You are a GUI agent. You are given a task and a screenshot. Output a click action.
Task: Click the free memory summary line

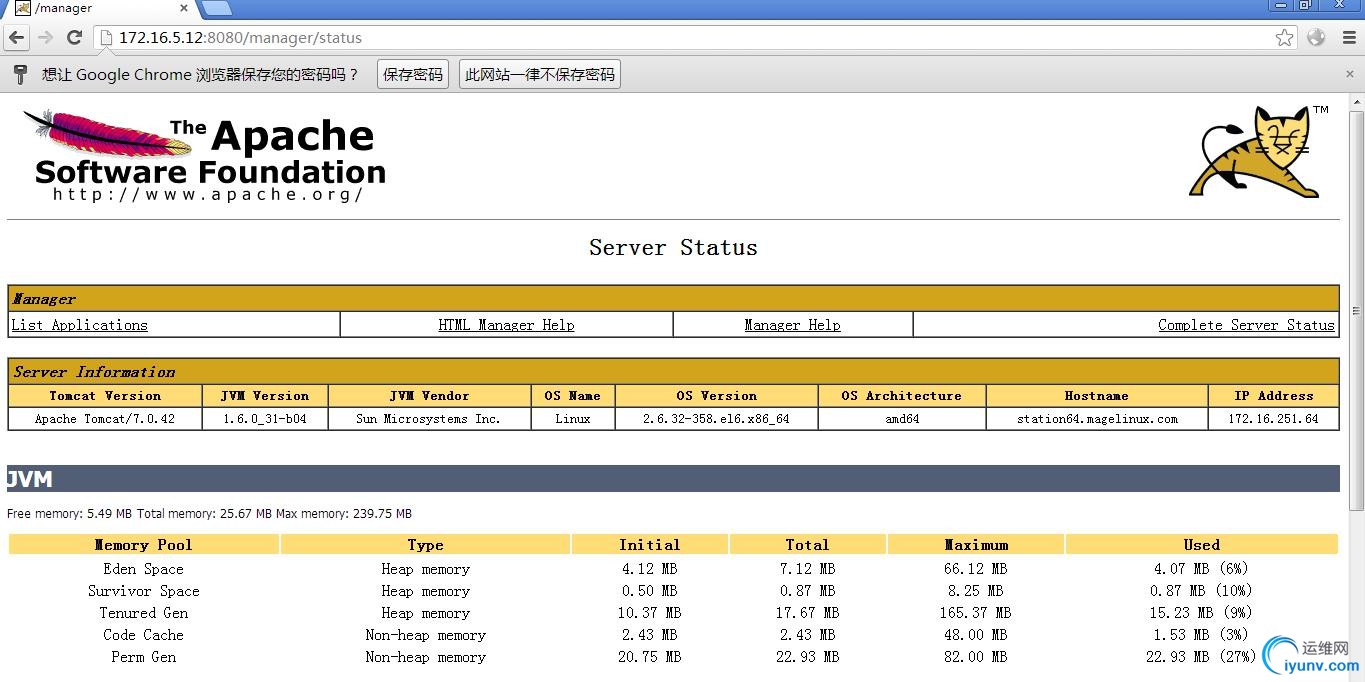[x=209, y=514]
